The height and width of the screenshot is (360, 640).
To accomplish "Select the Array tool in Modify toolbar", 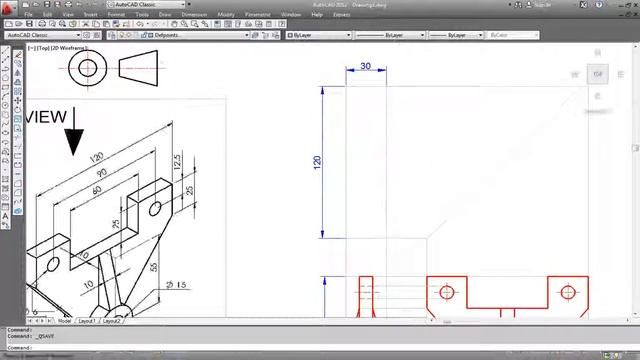I will click(18, 91).
